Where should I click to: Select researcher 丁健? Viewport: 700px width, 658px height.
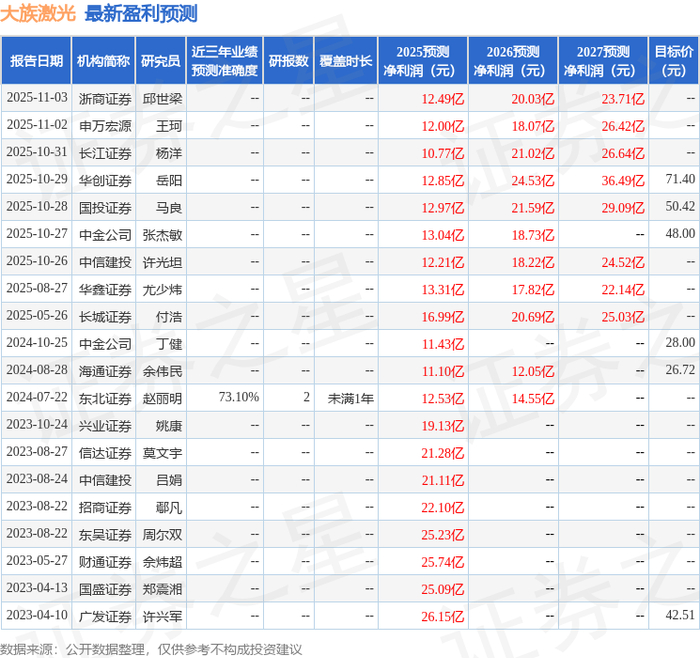click(169, 344)
